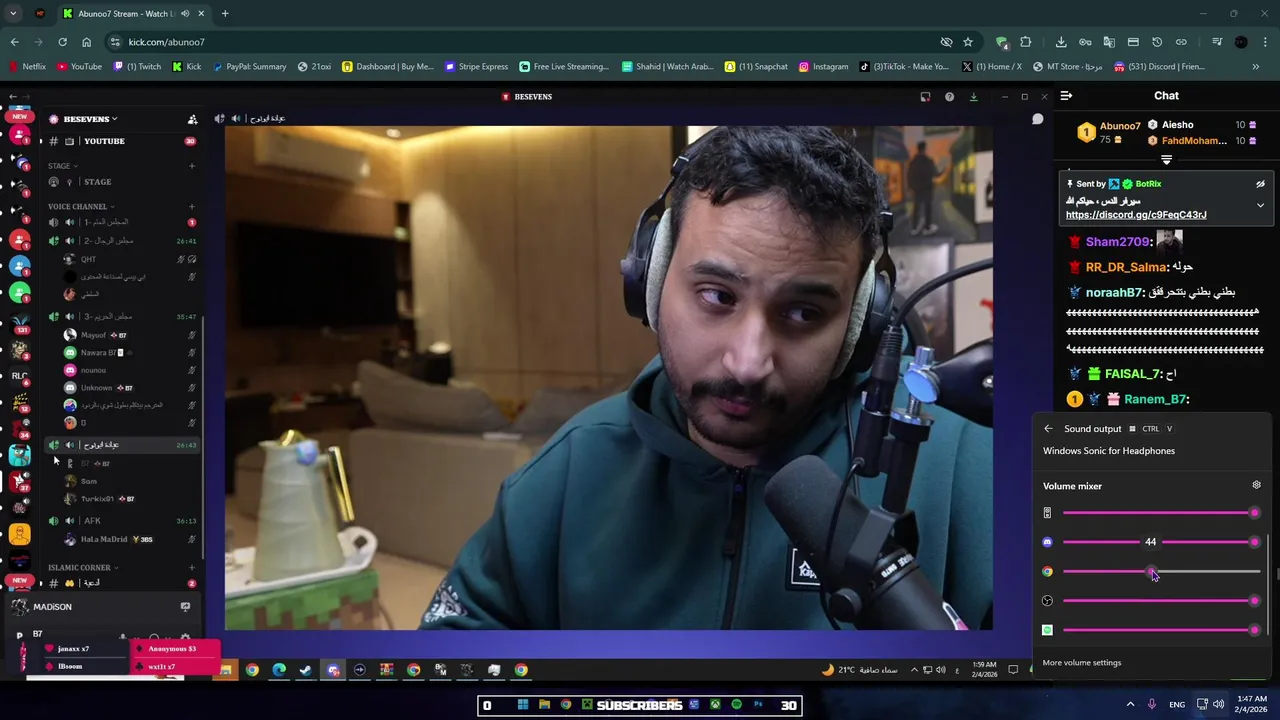
Task: Click Discord green download update icon
Action: [973, 97]
